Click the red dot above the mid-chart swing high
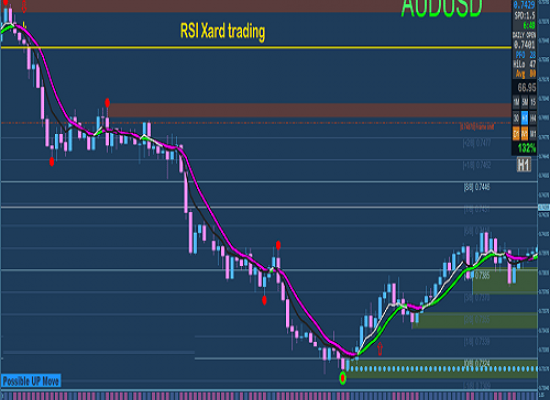 point(278,245)
